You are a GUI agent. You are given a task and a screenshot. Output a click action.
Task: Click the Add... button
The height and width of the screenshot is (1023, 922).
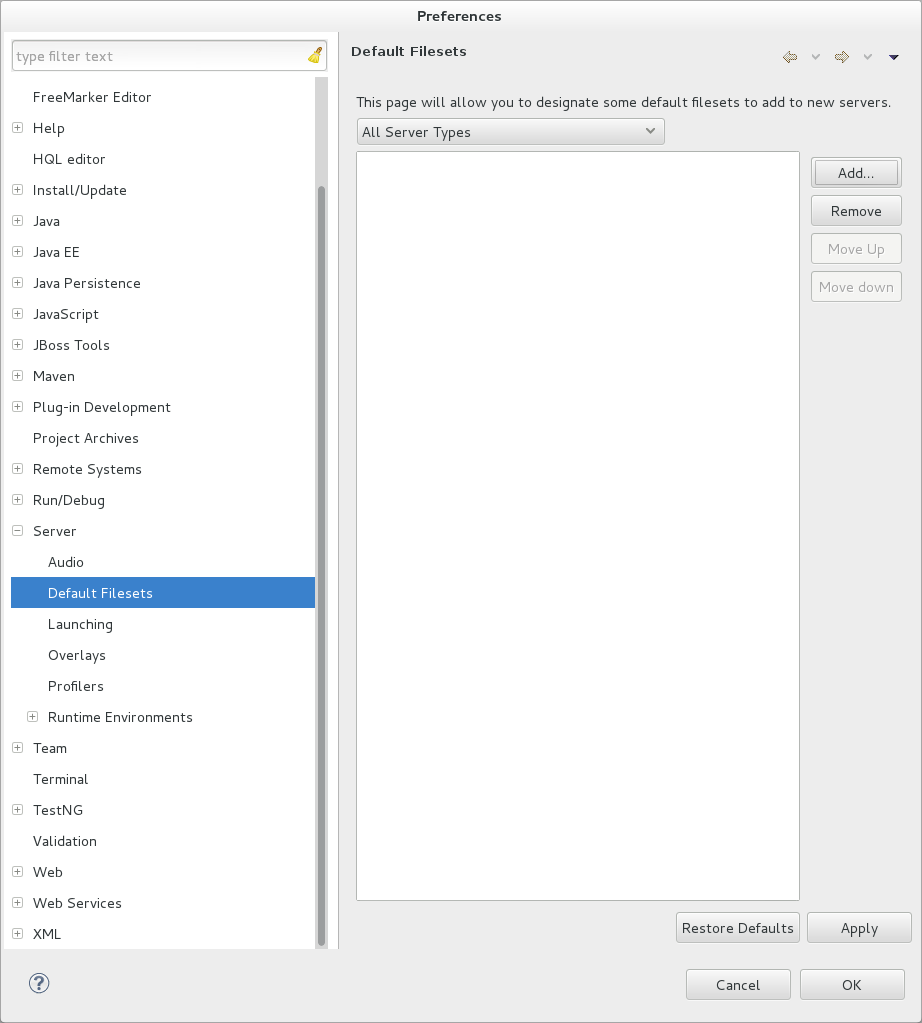coord(855,172)
